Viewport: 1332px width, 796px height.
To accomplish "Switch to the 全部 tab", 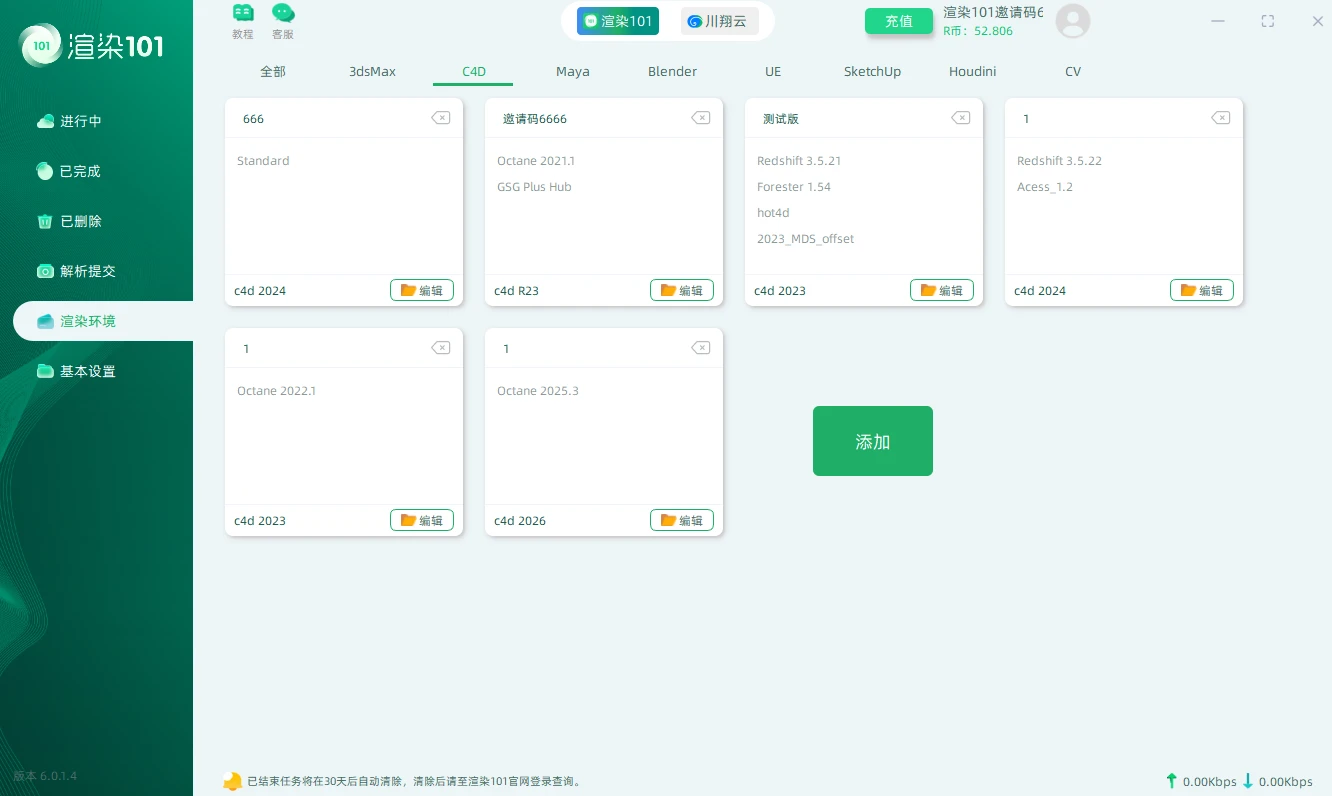I will (273, 72).
